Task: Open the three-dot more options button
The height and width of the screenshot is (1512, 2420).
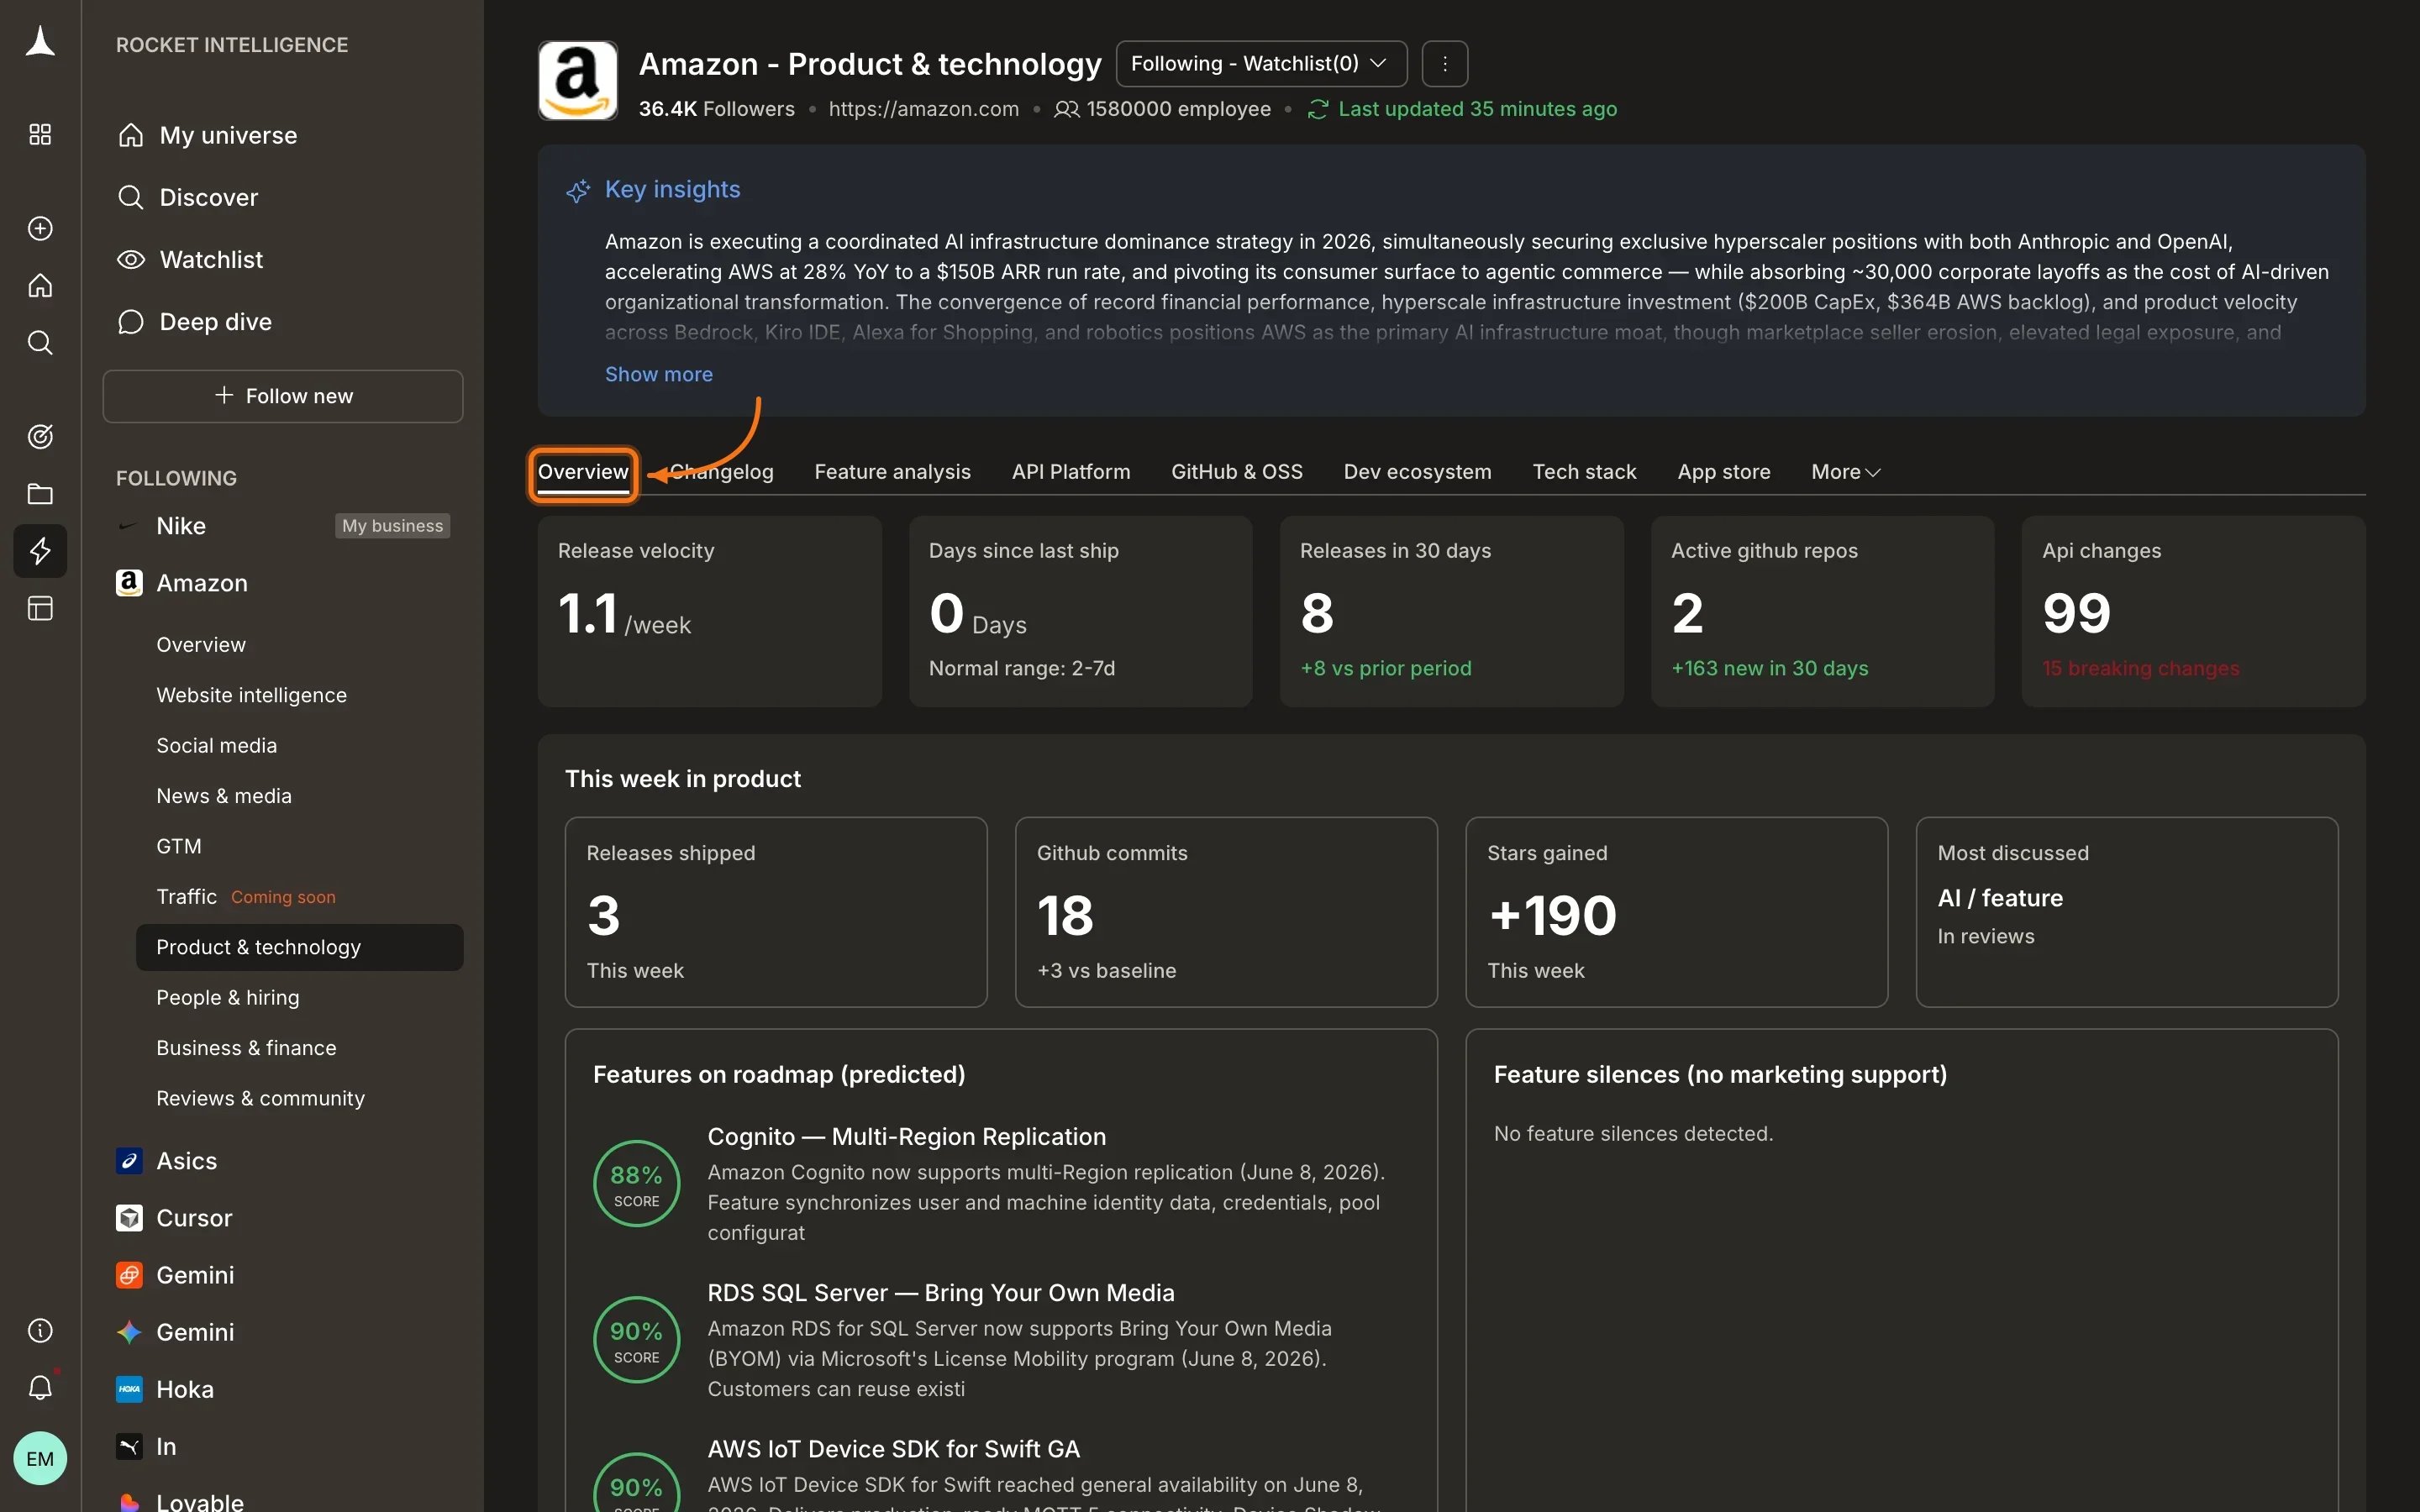Action: [x=1445, y=64]
